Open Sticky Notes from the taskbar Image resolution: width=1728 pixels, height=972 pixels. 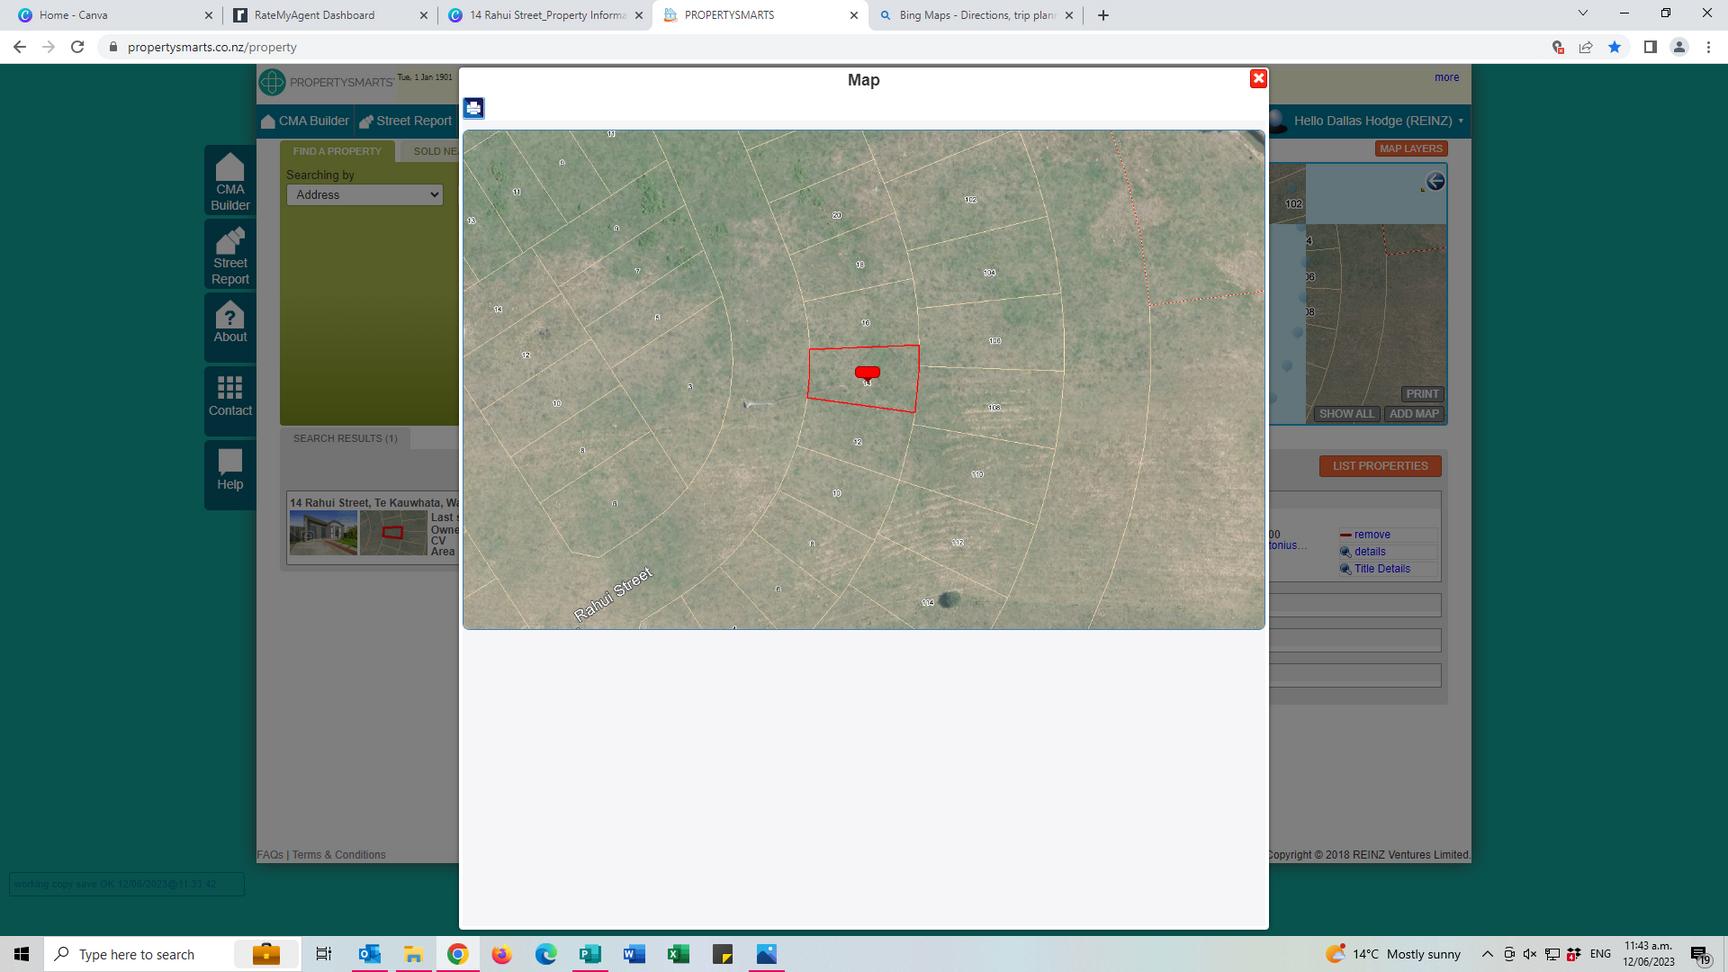722,954
